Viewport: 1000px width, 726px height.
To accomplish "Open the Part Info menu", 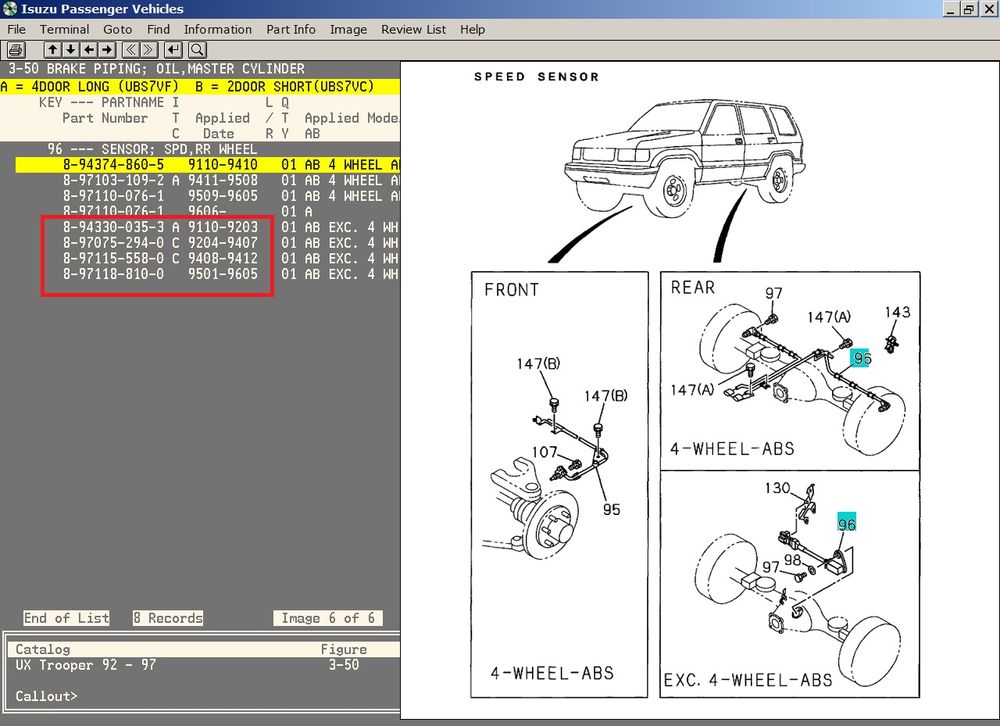I will coord(291,29).
